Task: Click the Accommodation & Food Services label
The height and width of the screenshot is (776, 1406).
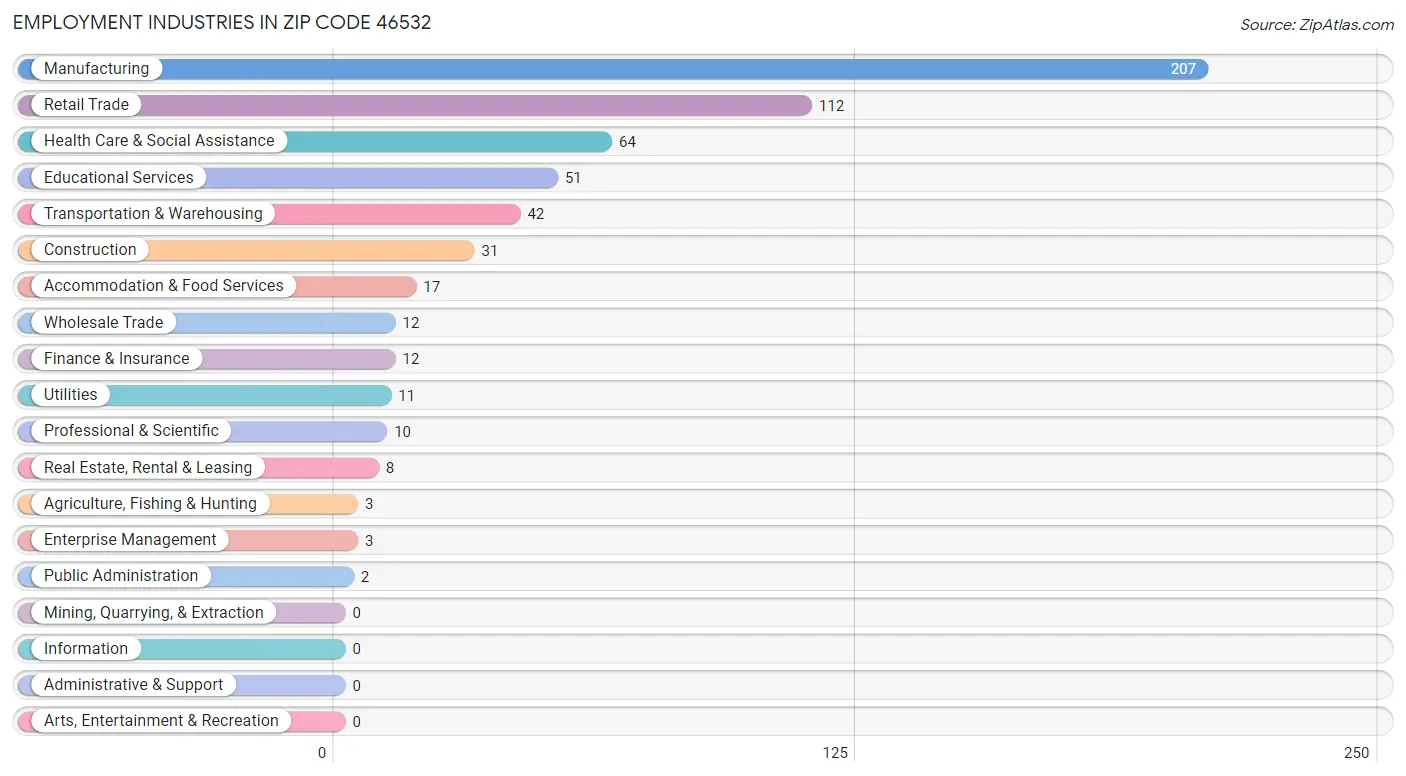Action: (x=164, y=285)
